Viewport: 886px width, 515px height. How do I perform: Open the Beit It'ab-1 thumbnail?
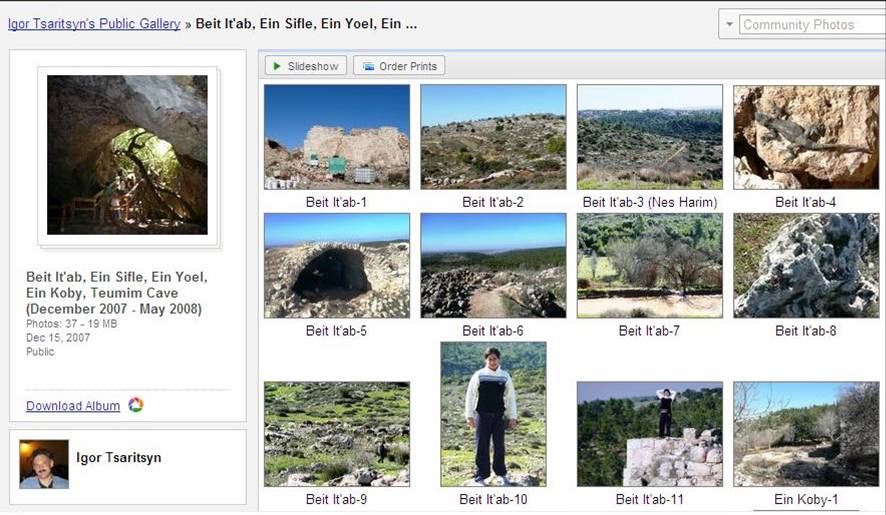pyautogui.click(x=337, y=136)
